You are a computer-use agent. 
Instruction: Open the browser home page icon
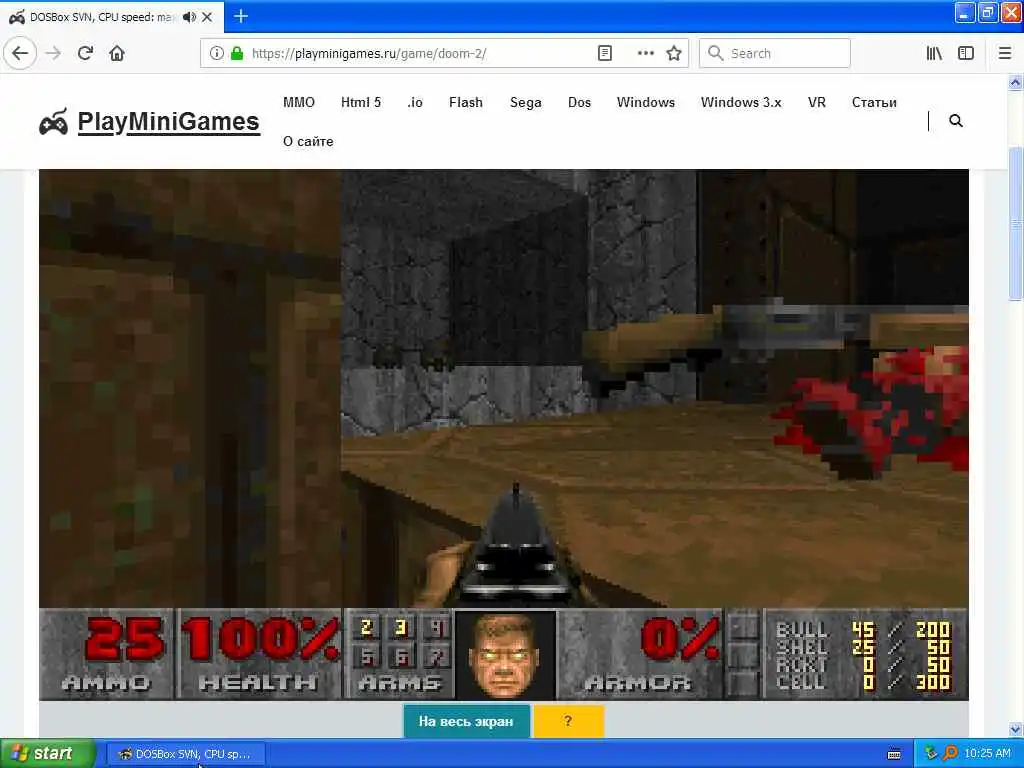(x=117, y=53)
